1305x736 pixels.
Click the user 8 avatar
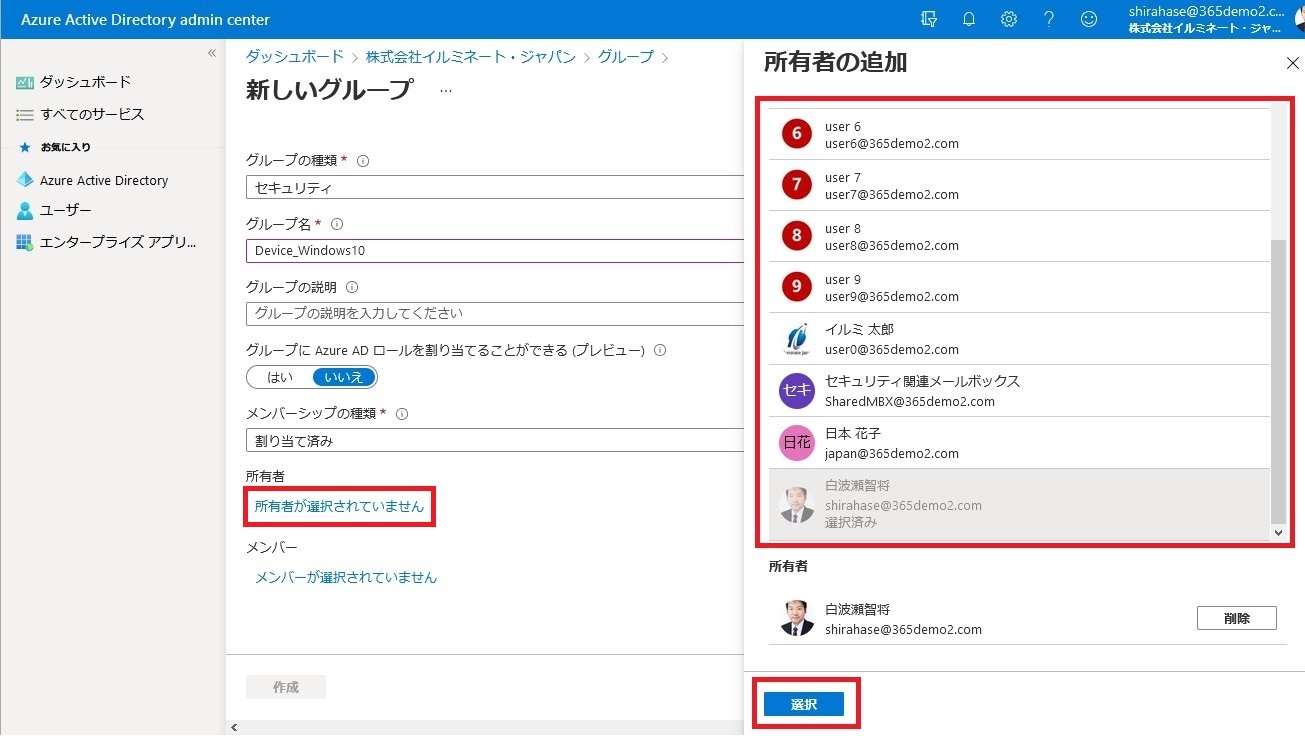(797, 236)
